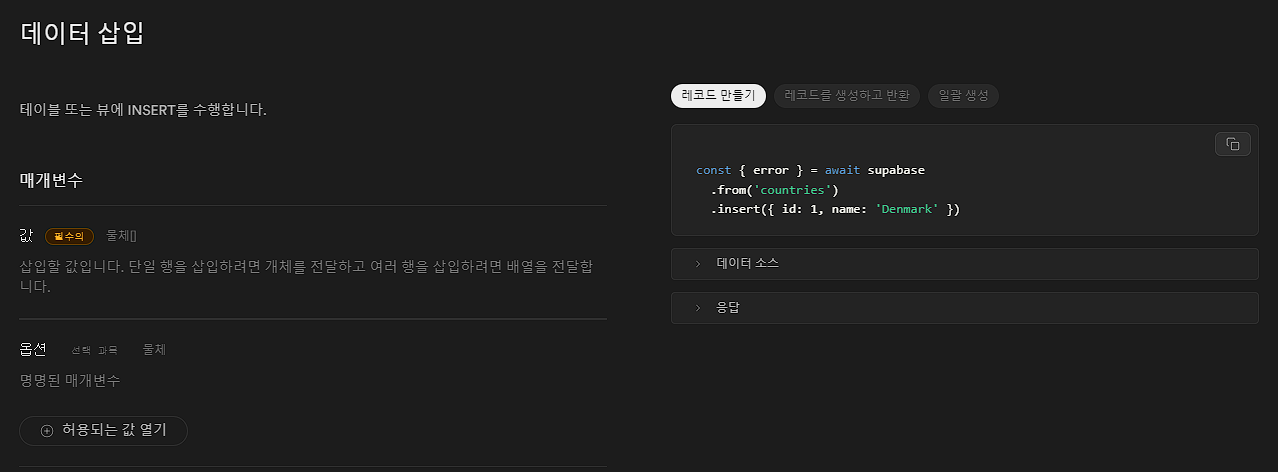Click the 옵션 parameter name

tap(33, 349)
